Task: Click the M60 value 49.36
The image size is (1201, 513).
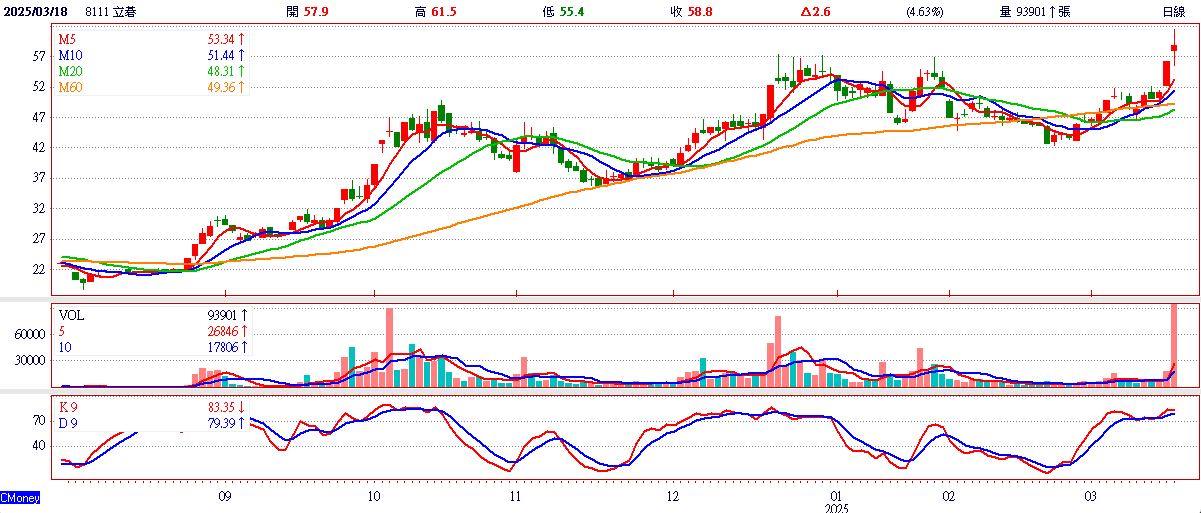Action: click(220, 87)
